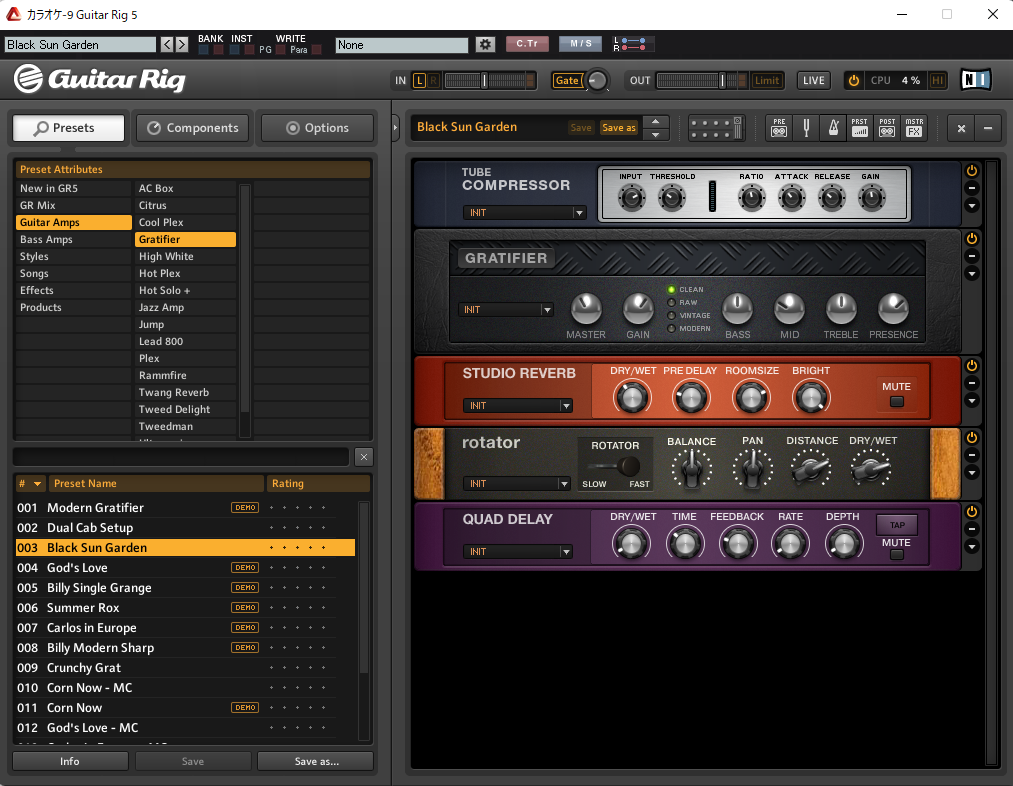Viewport: 1013px width, 786px height.
Task: Show the metronome component
Action: (x=833, y=128)
